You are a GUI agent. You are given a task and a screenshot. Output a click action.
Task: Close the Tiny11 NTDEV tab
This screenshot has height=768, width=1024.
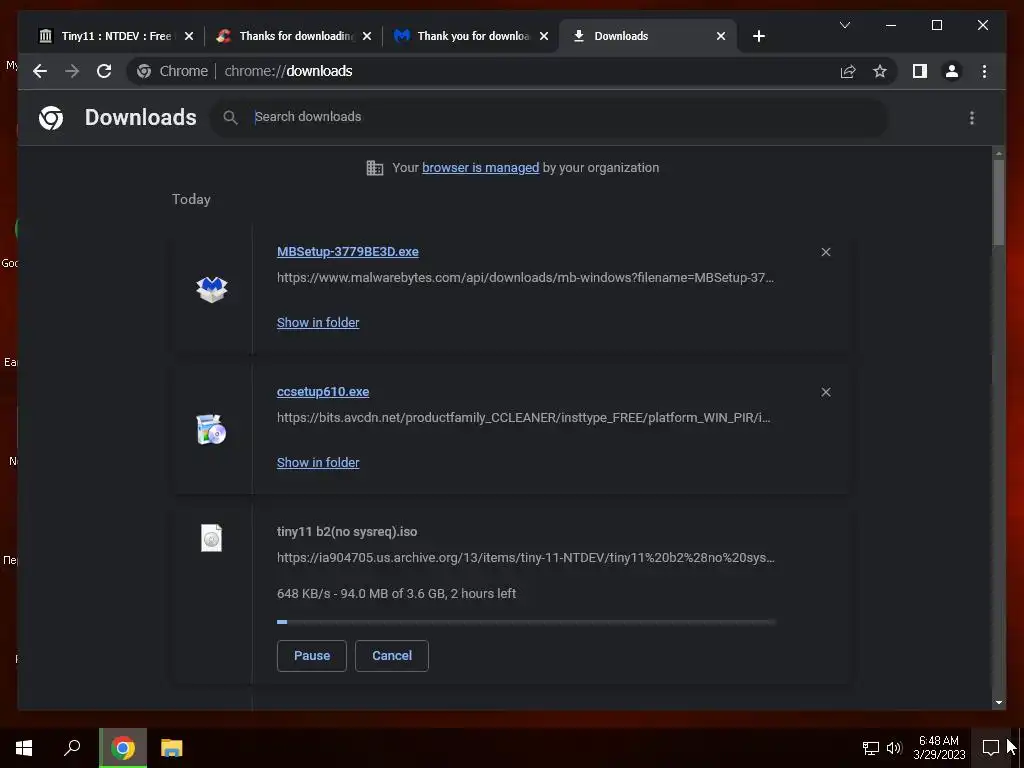tap(189, 36)
